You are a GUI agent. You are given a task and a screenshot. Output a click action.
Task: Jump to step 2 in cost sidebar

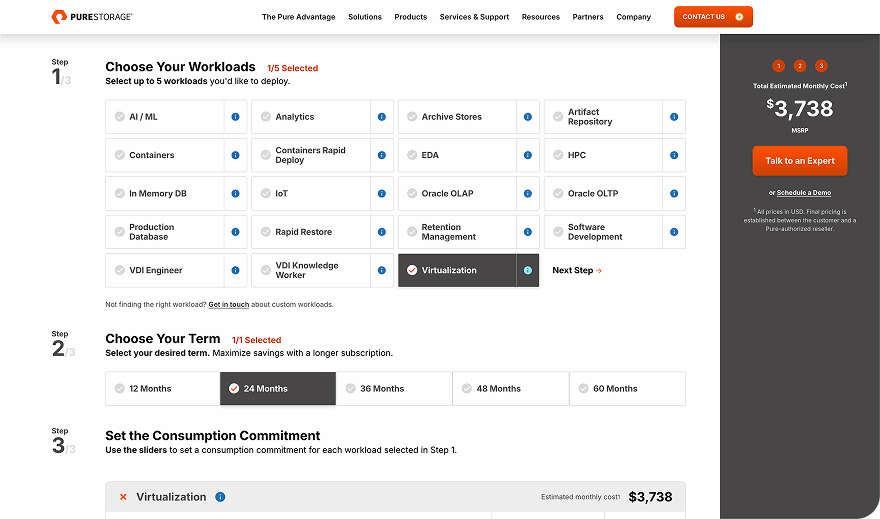(x=800, y=66)
